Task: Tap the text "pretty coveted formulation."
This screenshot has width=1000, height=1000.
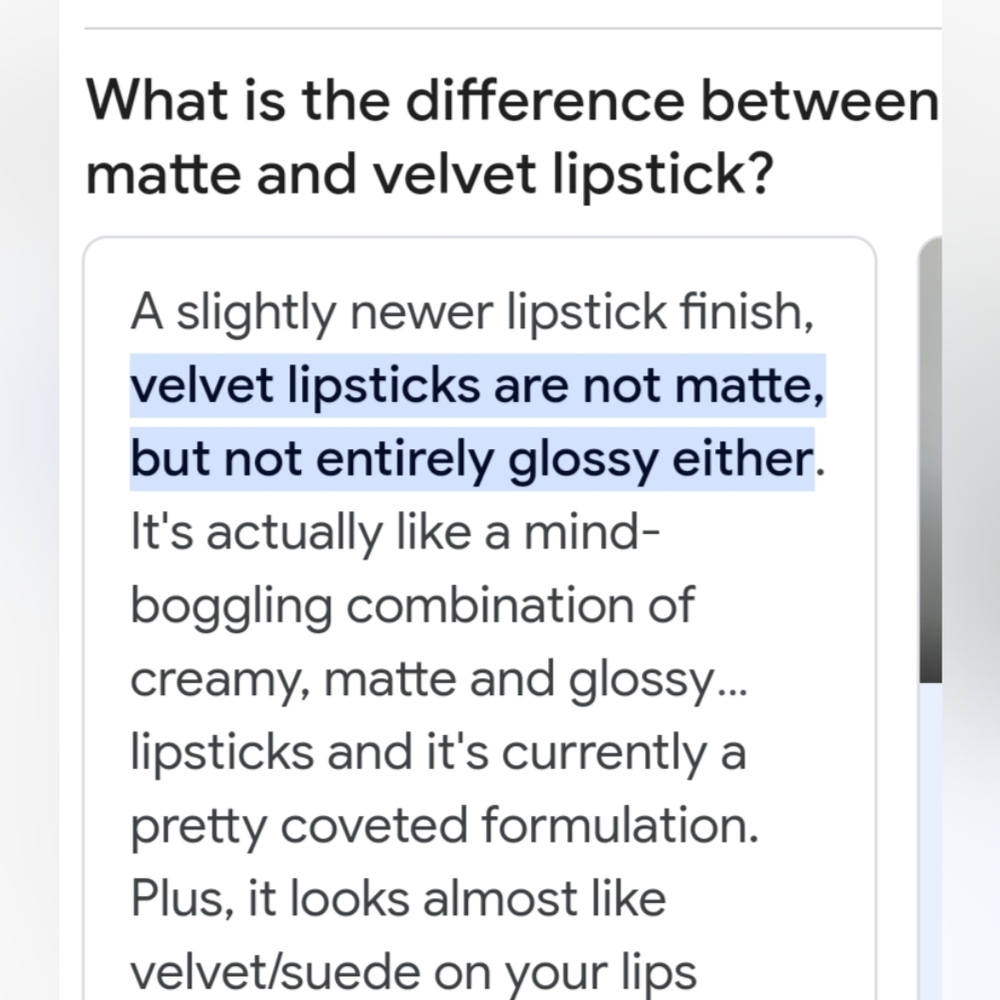Action: click(x=444, y=826)
